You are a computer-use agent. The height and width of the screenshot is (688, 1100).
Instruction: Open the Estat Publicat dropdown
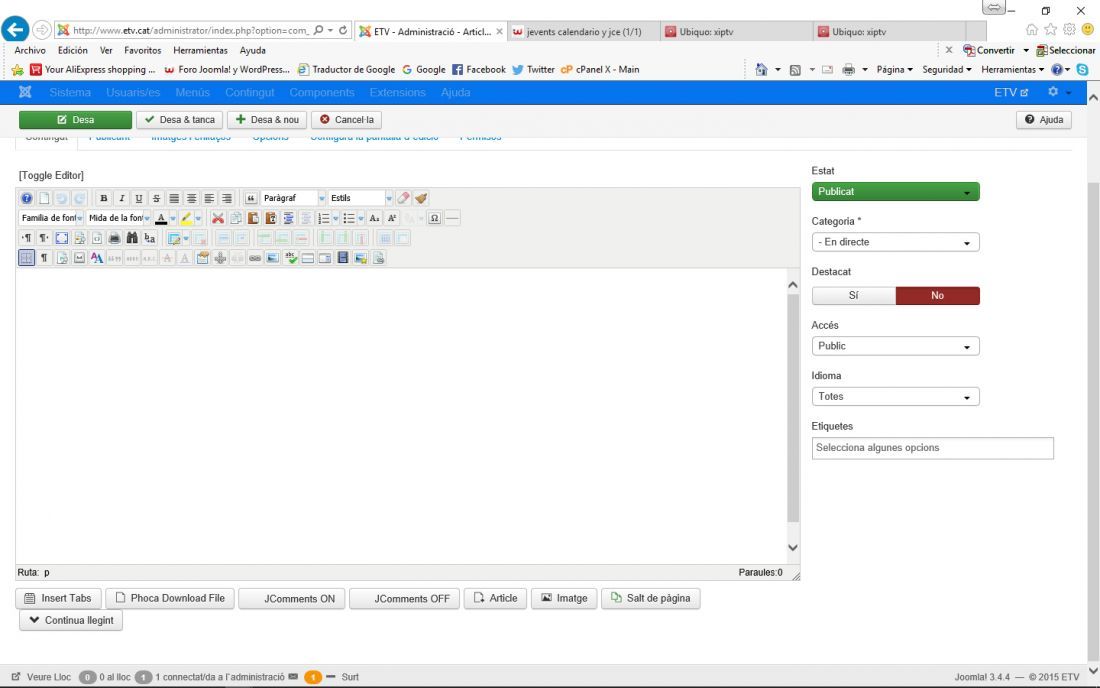point(895,191)
